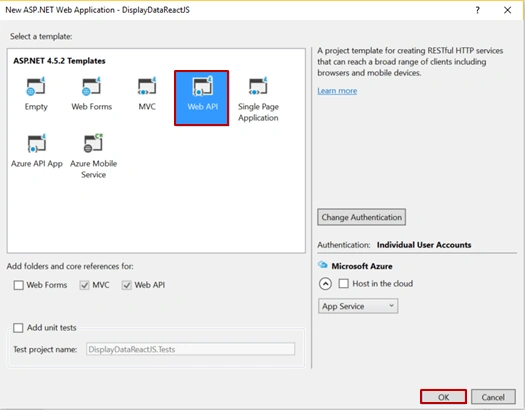Close the New ASP.NET Web Application dialog
The height and width of the screenshot is (410, 525).
(508, 10)
